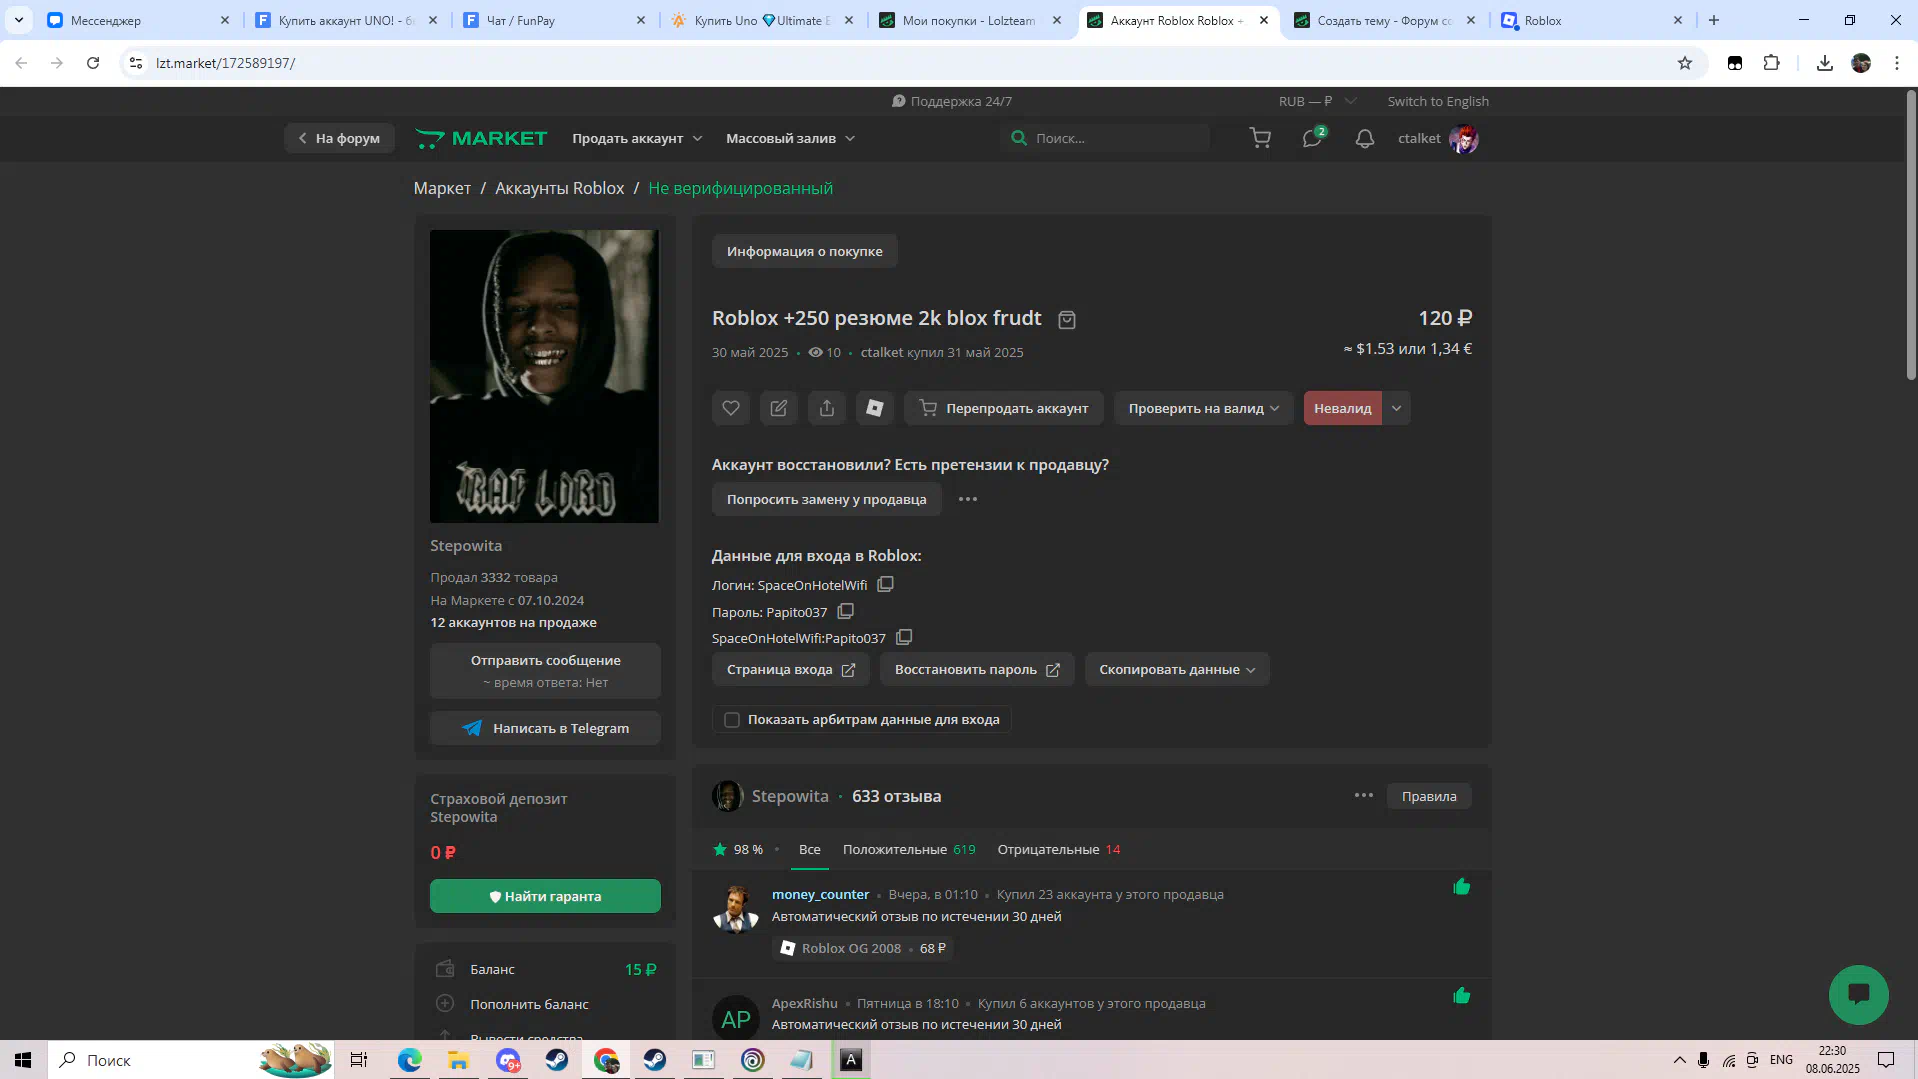Screen dimensions: 1918x1079
Task: Select Все reviews tab
Action: point(810,850)
